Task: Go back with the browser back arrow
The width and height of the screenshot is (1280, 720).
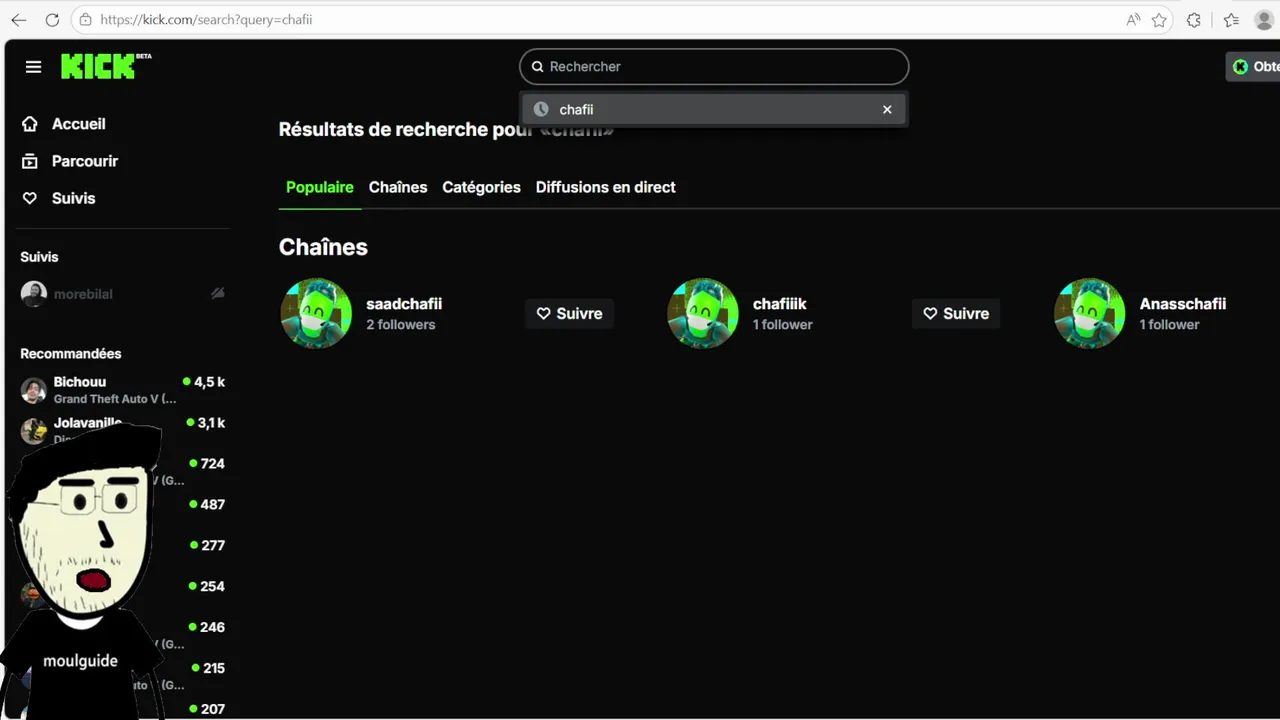Action: pyautogui.click(x=18, y=20)
